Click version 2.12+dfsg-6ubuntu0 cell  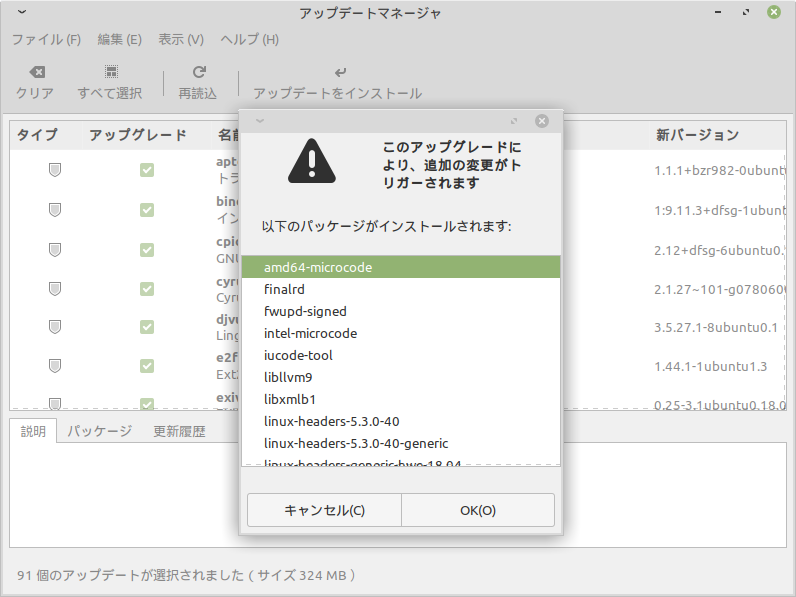720,250
